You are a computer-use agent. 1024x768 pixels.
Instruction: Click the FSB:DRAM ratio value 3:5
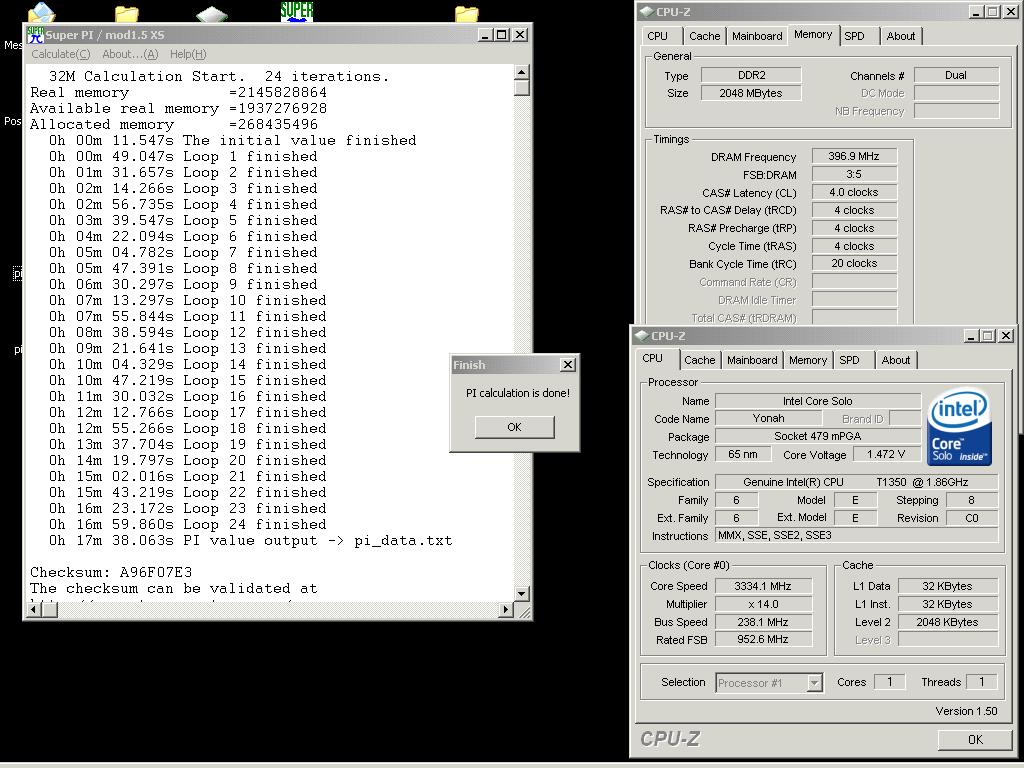(x=854, y=174)
